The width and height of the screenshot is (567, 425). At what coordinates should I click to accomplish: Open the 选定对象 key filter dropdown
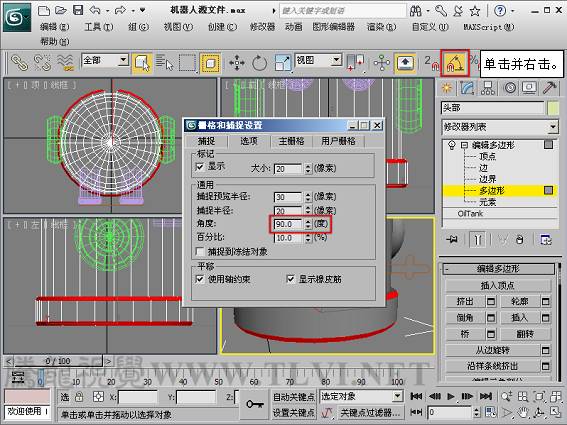pyautogui.click(x=397, y=396)
